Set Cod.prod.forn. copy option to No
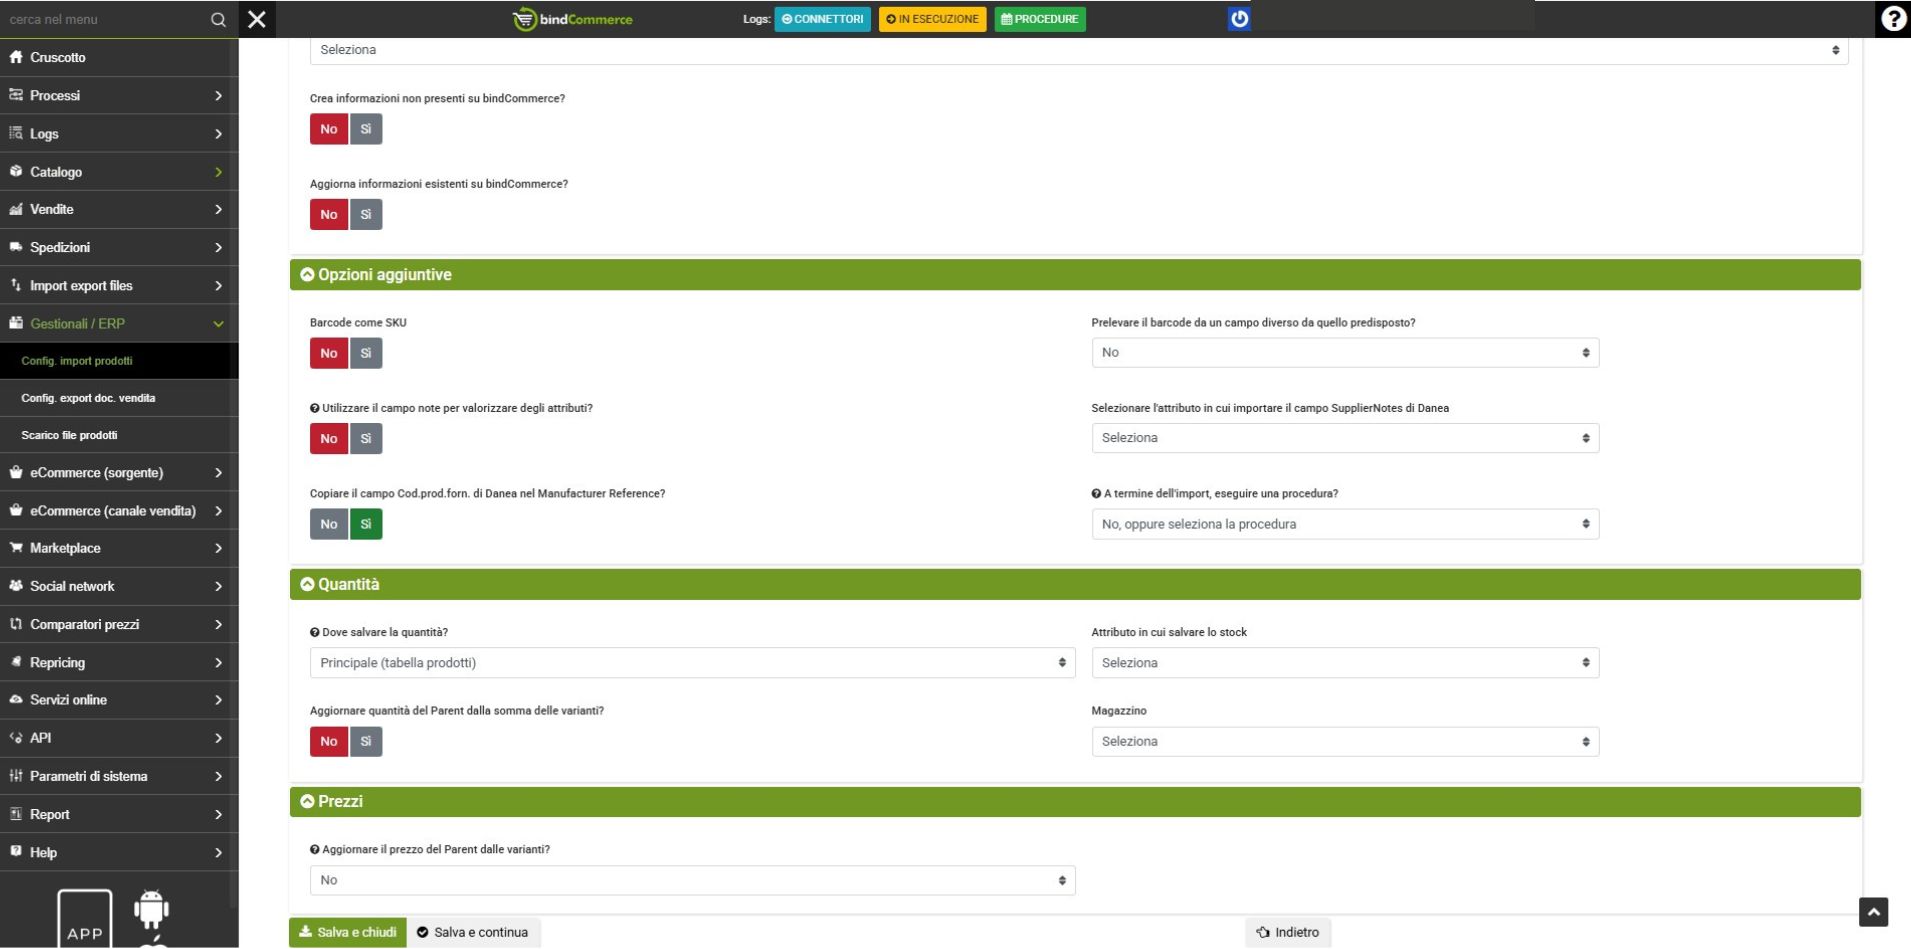Screen dimensions: 1911x949 (329, 524)
